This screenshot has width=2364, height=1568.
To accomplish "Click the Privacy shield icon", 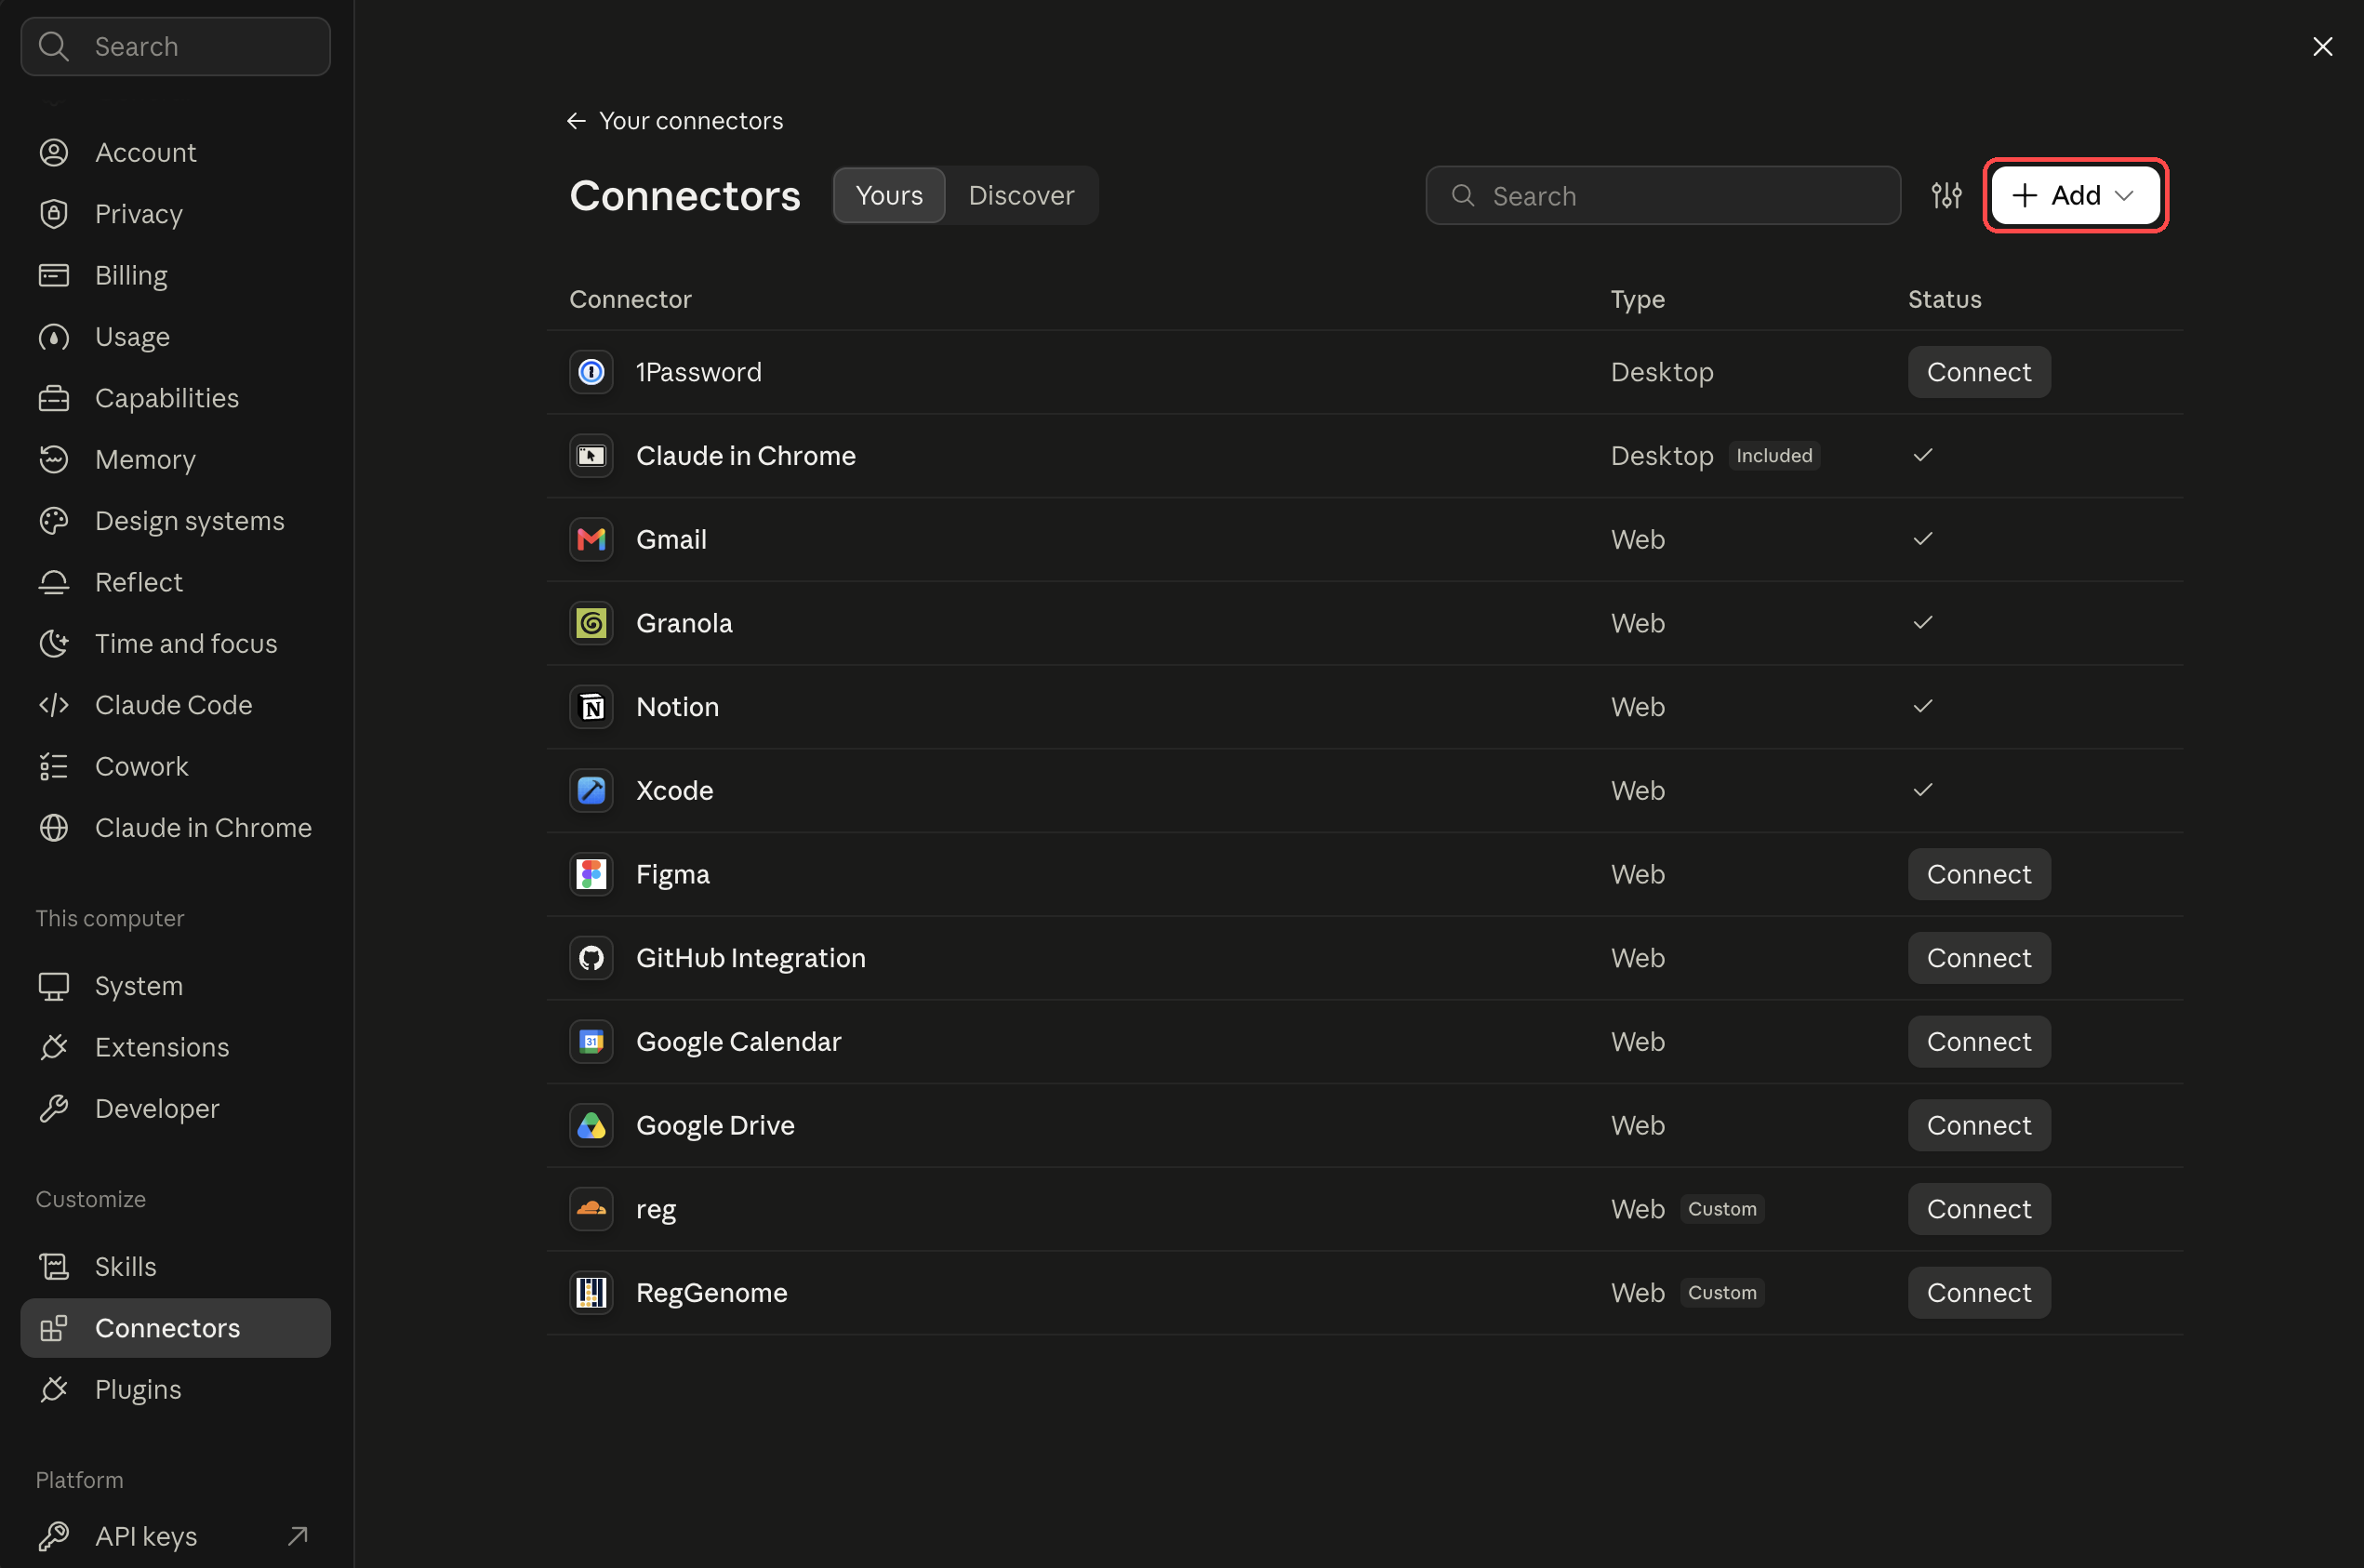I will 54,213.
